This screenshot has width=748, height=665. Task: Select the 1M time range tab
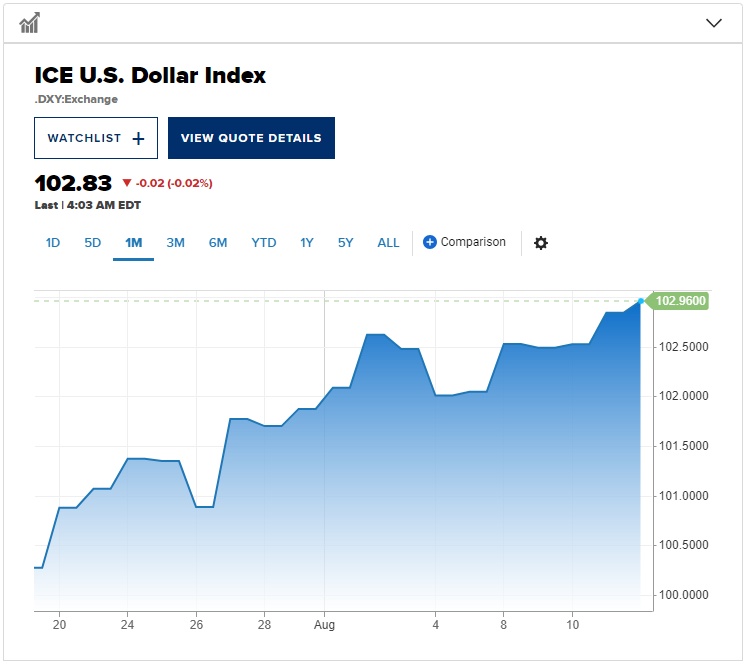[133, 242]
